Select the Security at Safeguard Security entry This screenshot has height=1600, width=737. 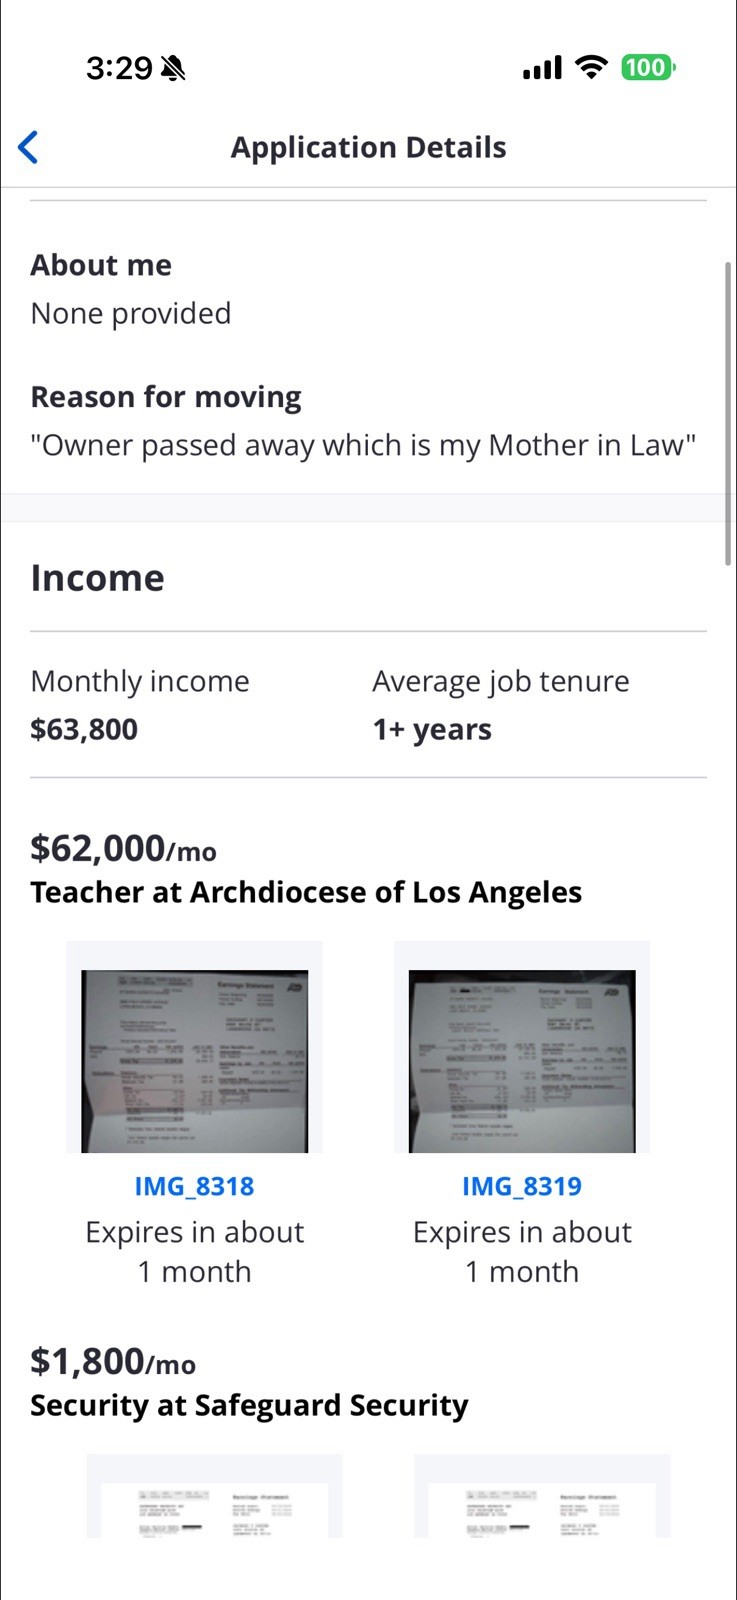(249, 1405)
